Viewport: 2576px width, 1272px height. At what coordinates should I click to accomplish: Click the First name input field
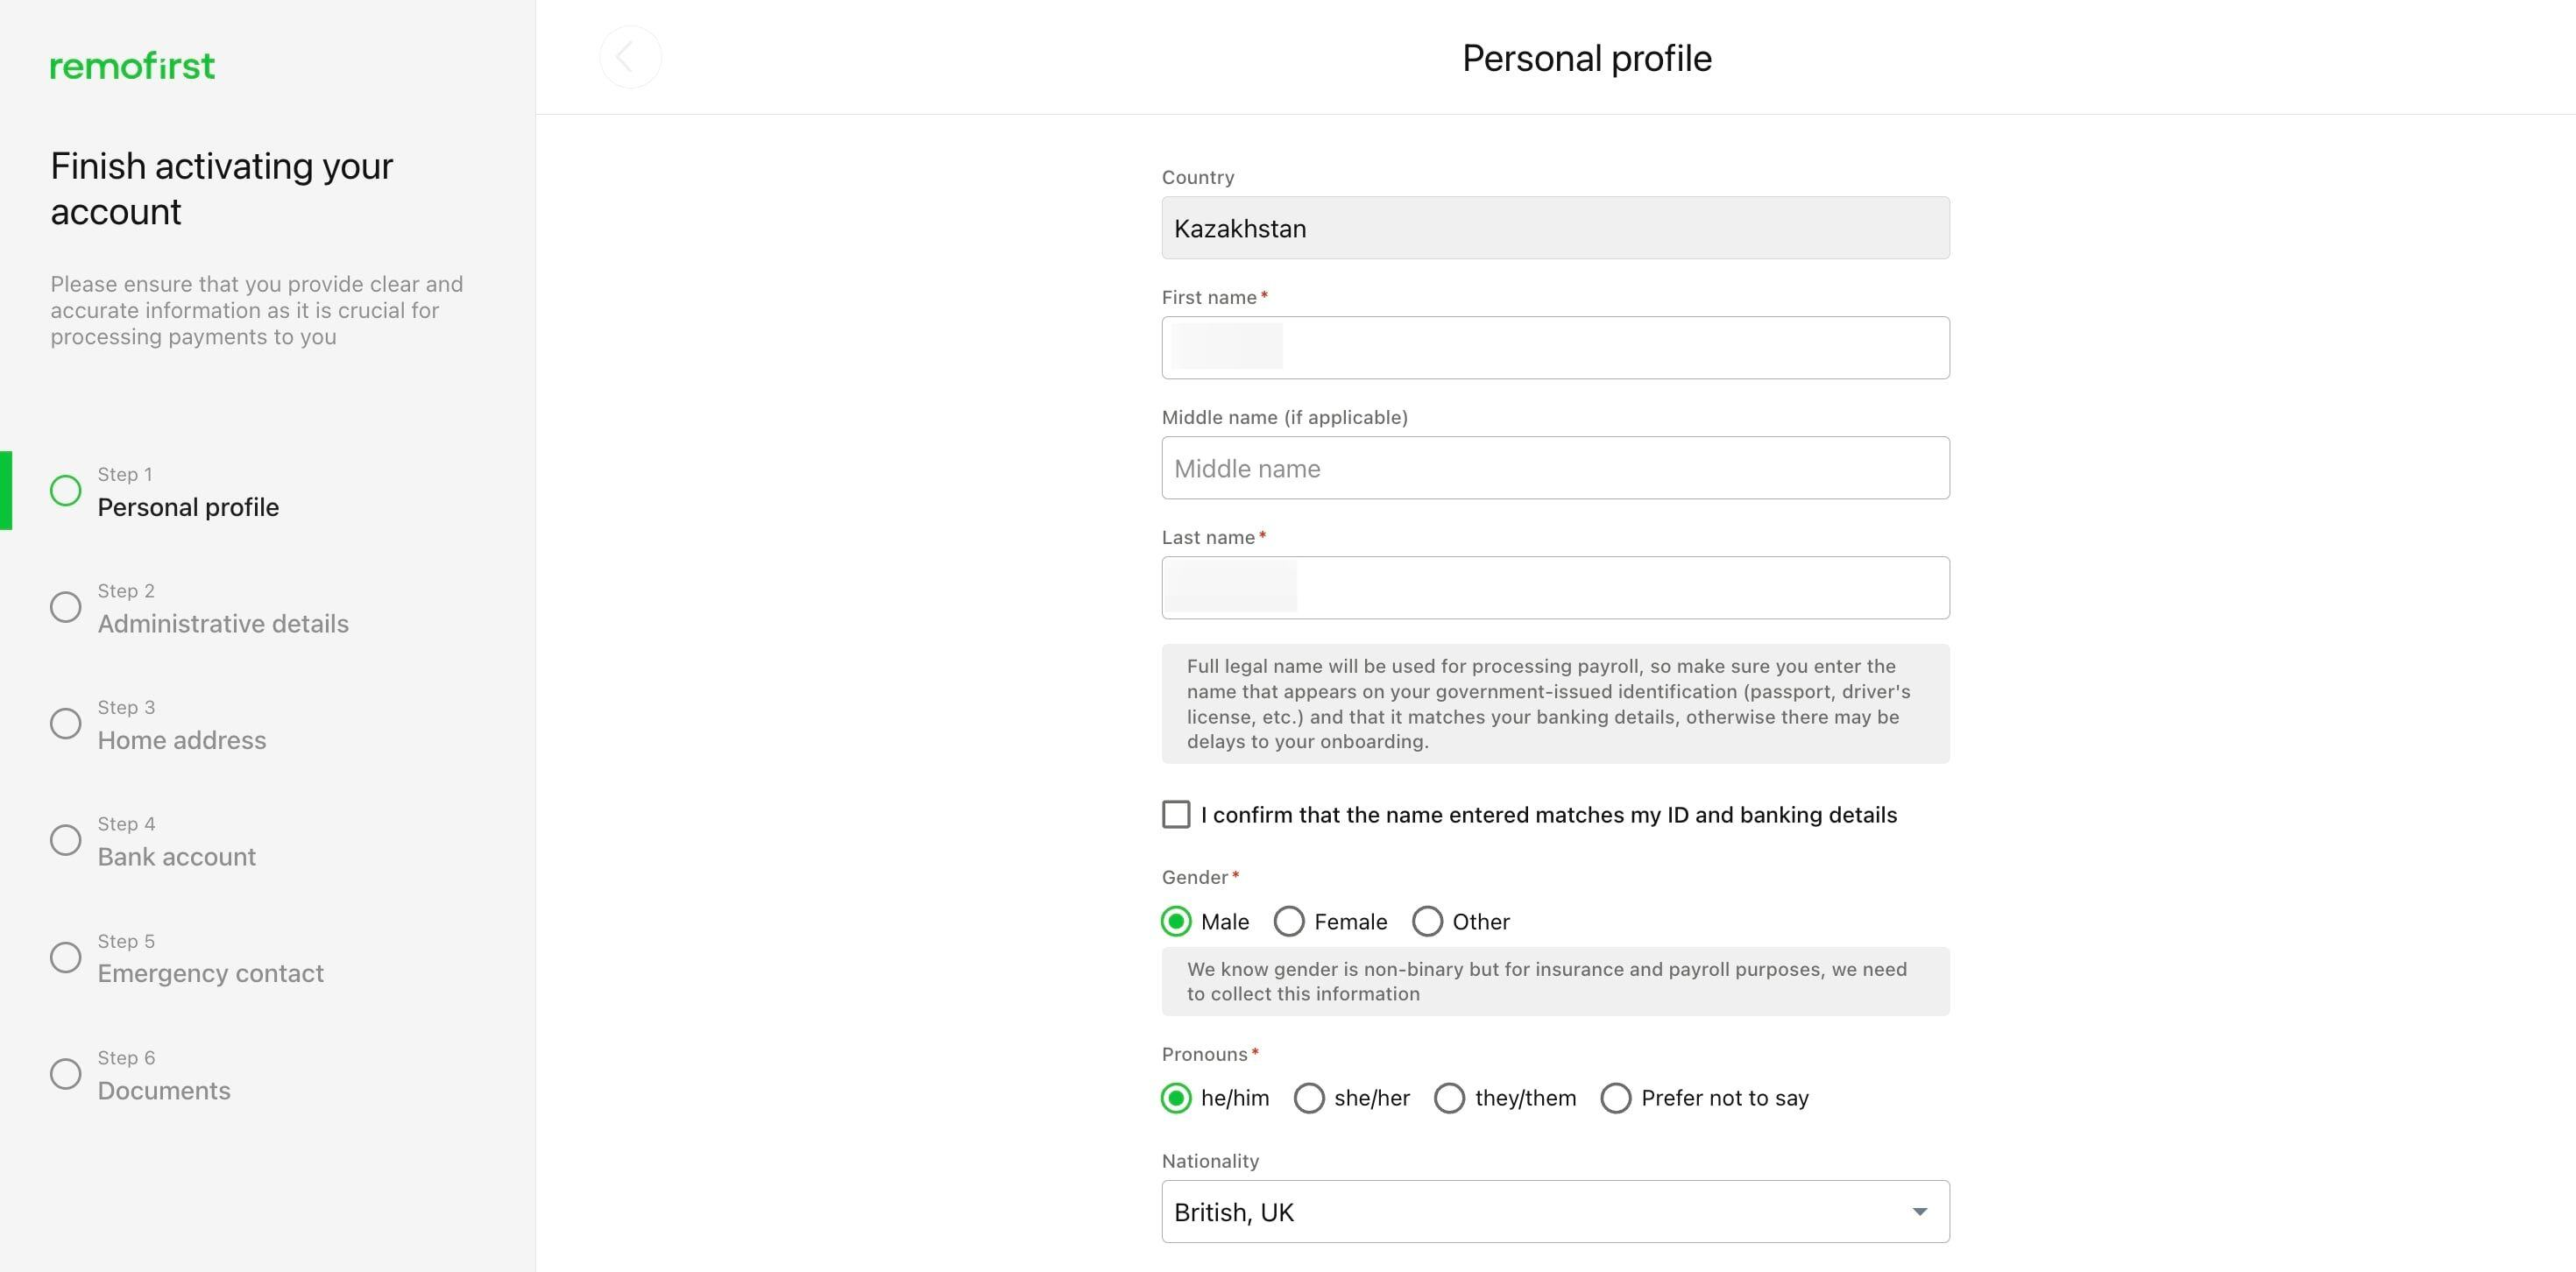pyautogui.click(x=1555, y=348)
